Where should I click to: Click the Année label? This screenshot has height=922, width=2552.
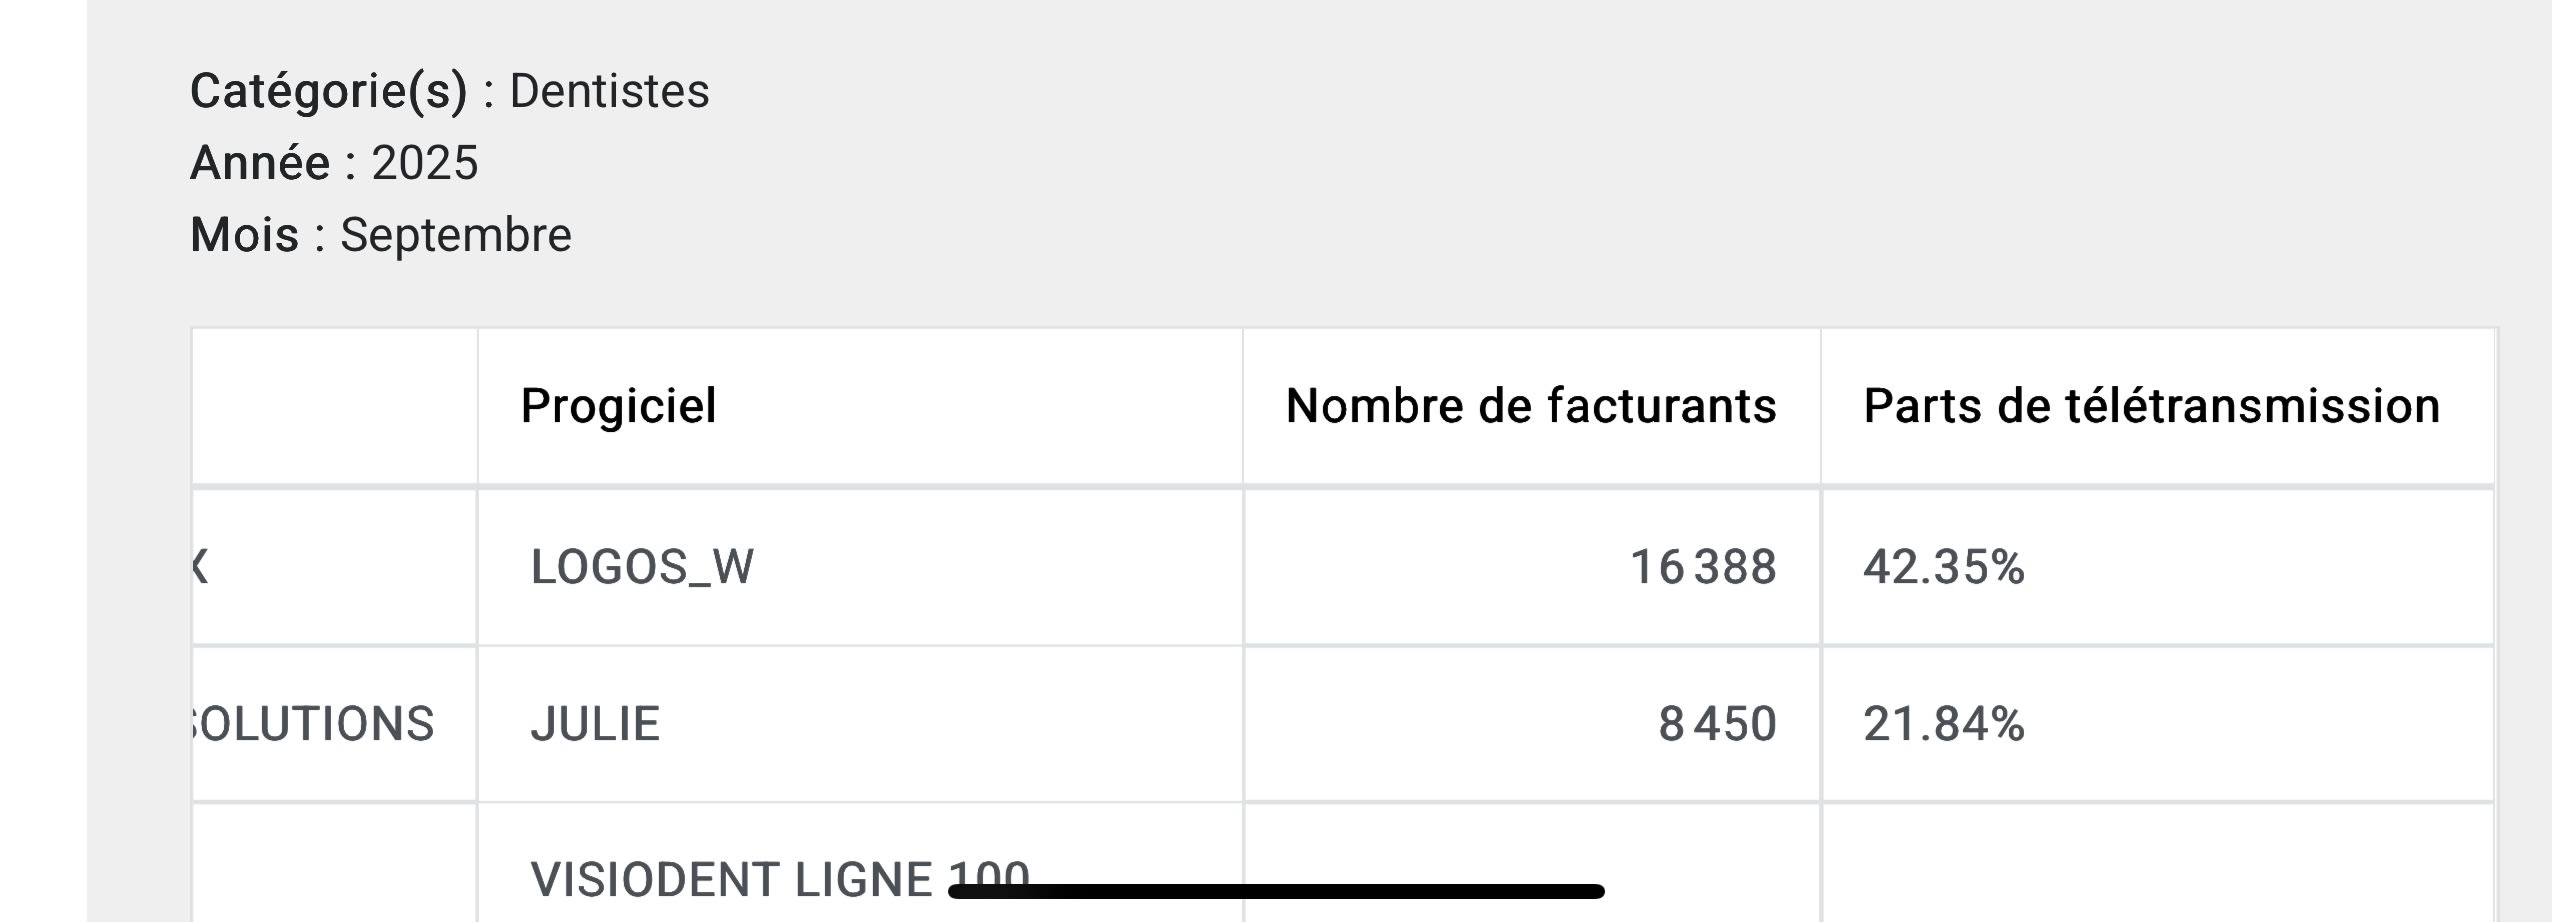(259, 163)
